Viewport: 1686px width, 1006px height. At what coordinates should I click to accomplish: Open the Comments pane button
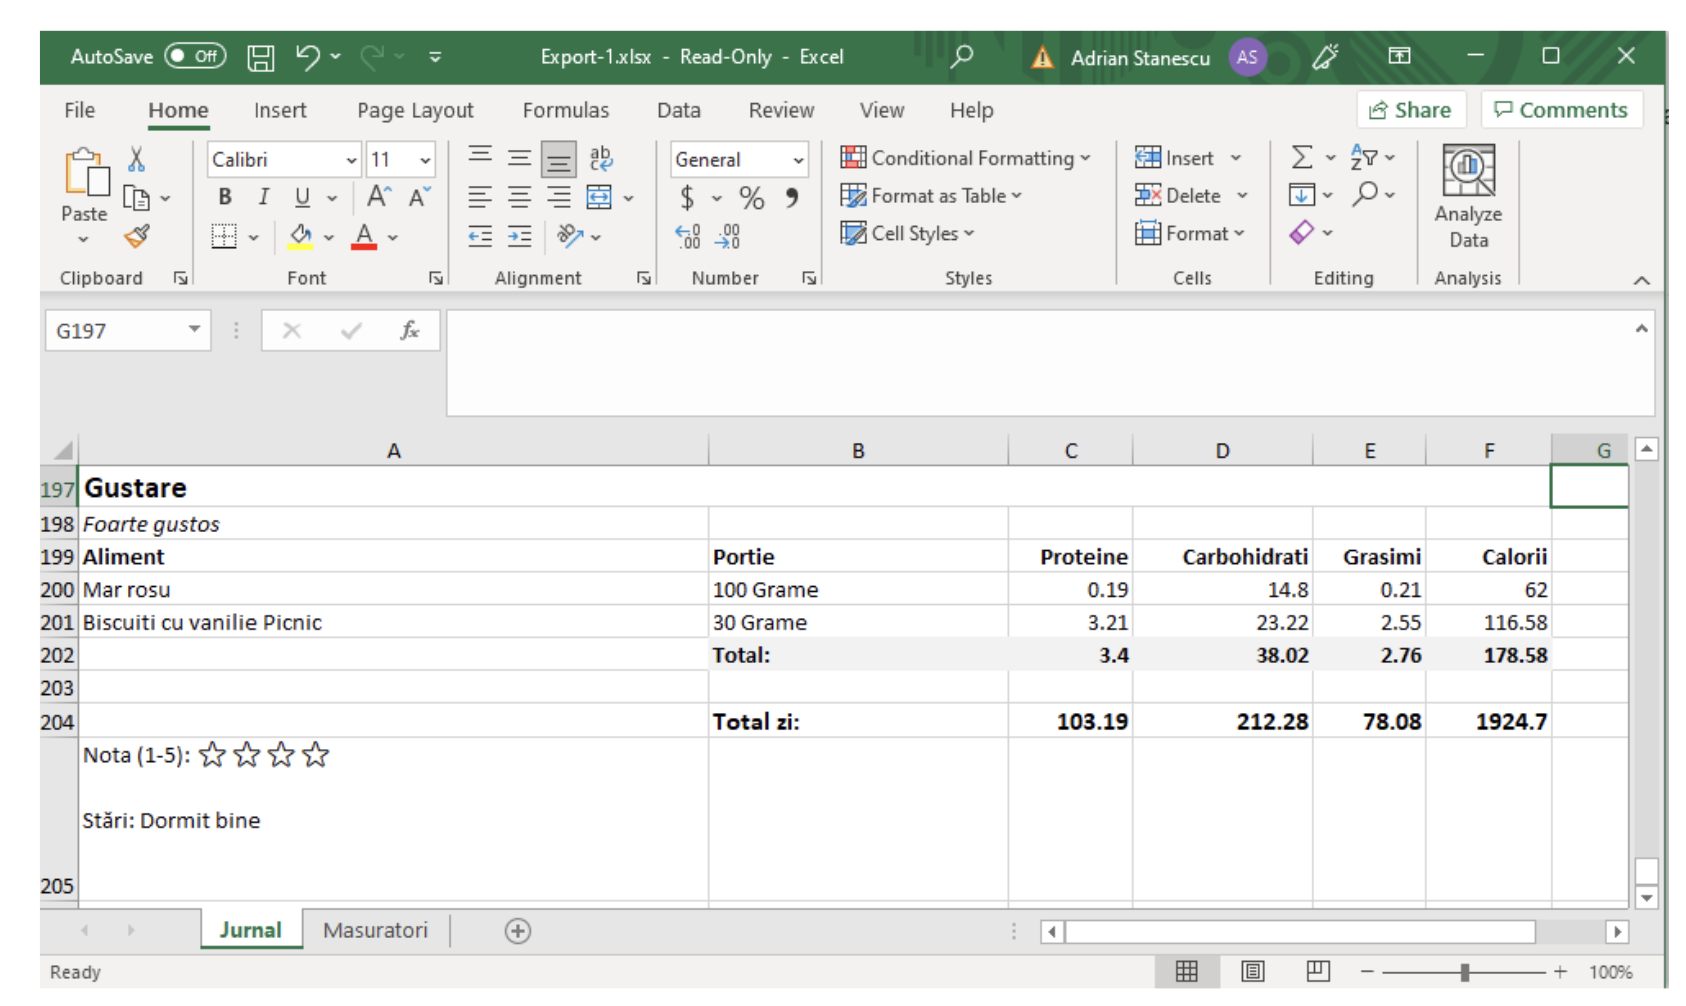click(x=1560, y=110)
